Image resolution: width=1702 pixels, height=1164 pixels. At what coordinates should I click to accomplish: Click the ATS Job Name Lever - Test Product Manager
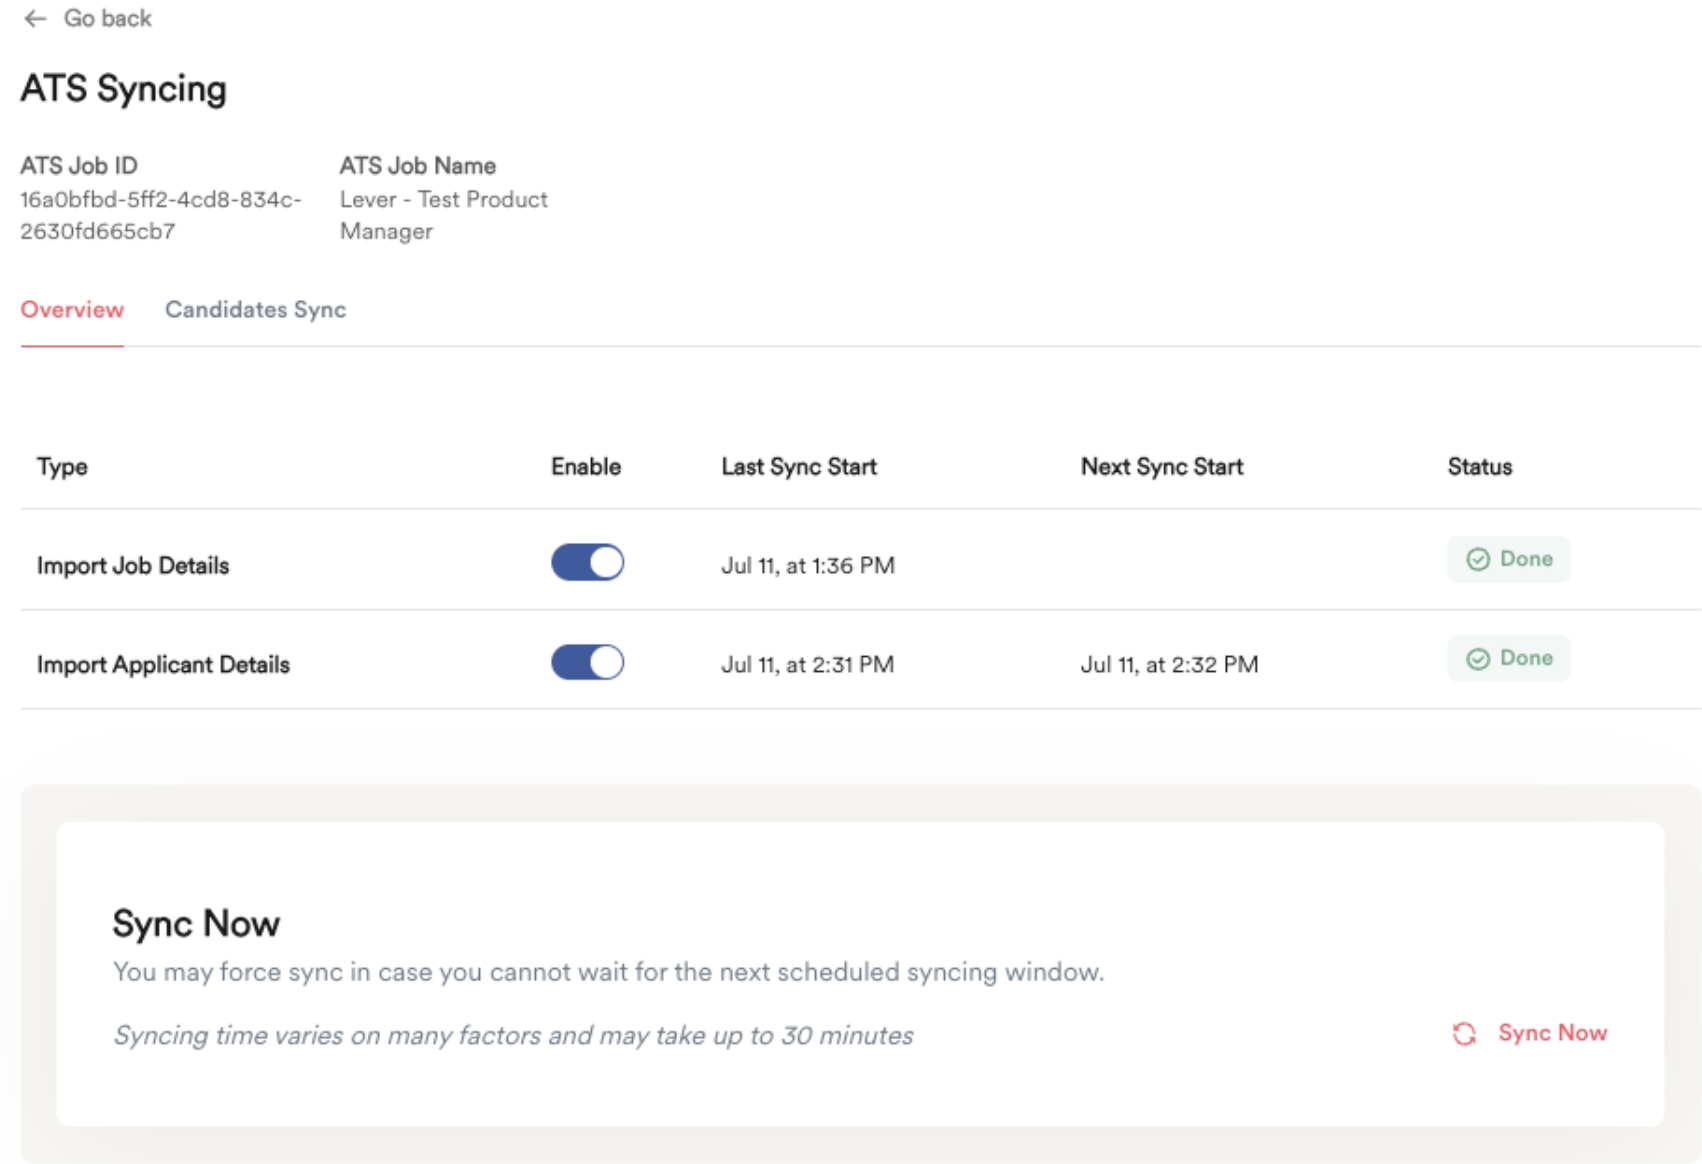[443, 215]
